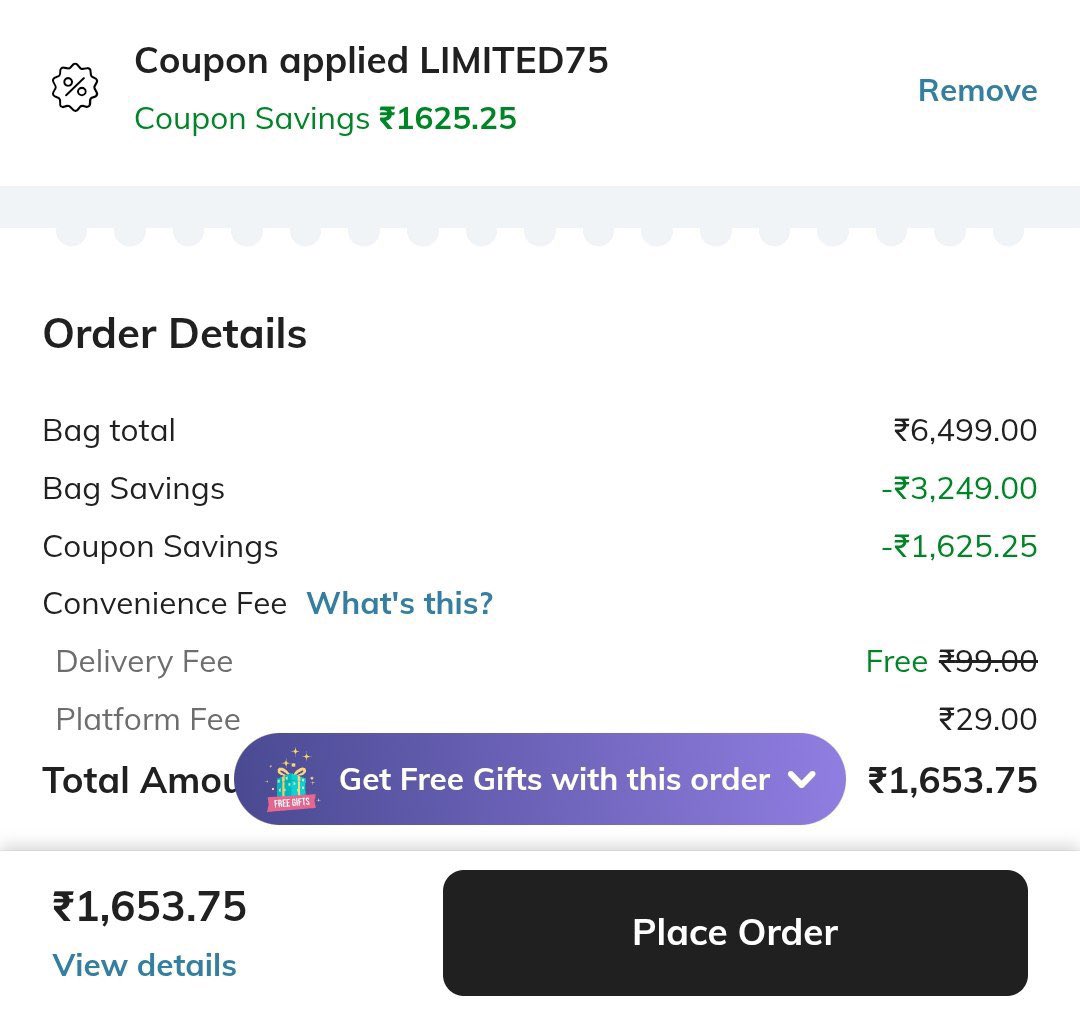1080x1028 pixels.
Task: Expand the free gifts chevron arrow
Action: pos(802,780)
